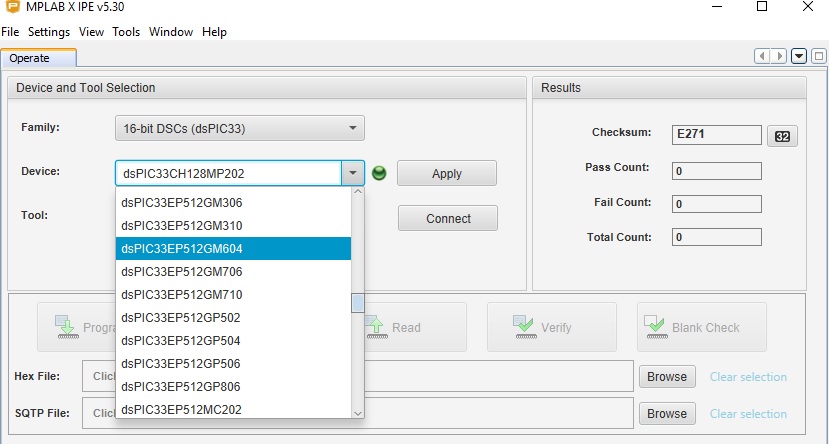Viewport: 829px width, 444px height.
Task: Collapse the Device dropdown arrow
Action: [x=353, y=173]
